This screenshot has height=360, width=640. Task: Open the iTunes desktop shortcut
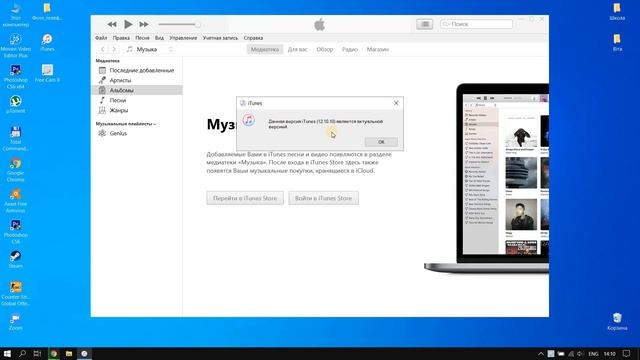click(x=47, y=43)
